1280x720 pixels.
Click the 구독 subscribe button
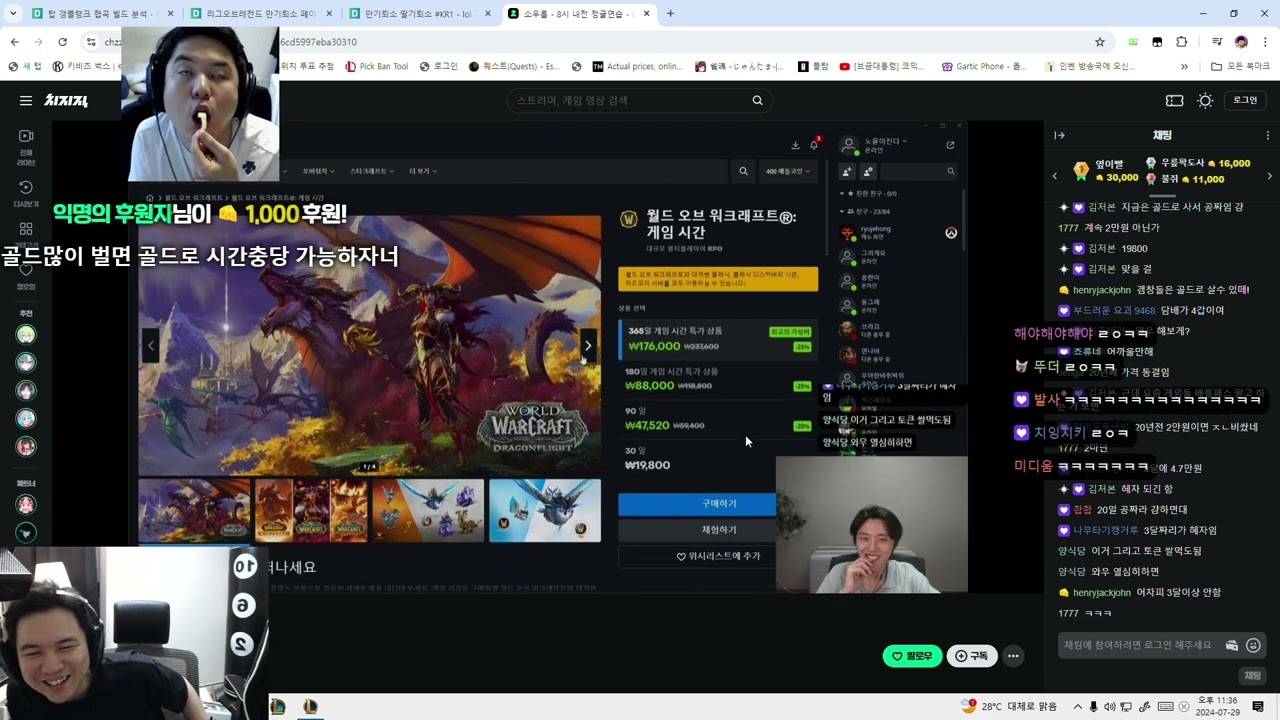tap(971, 656)
